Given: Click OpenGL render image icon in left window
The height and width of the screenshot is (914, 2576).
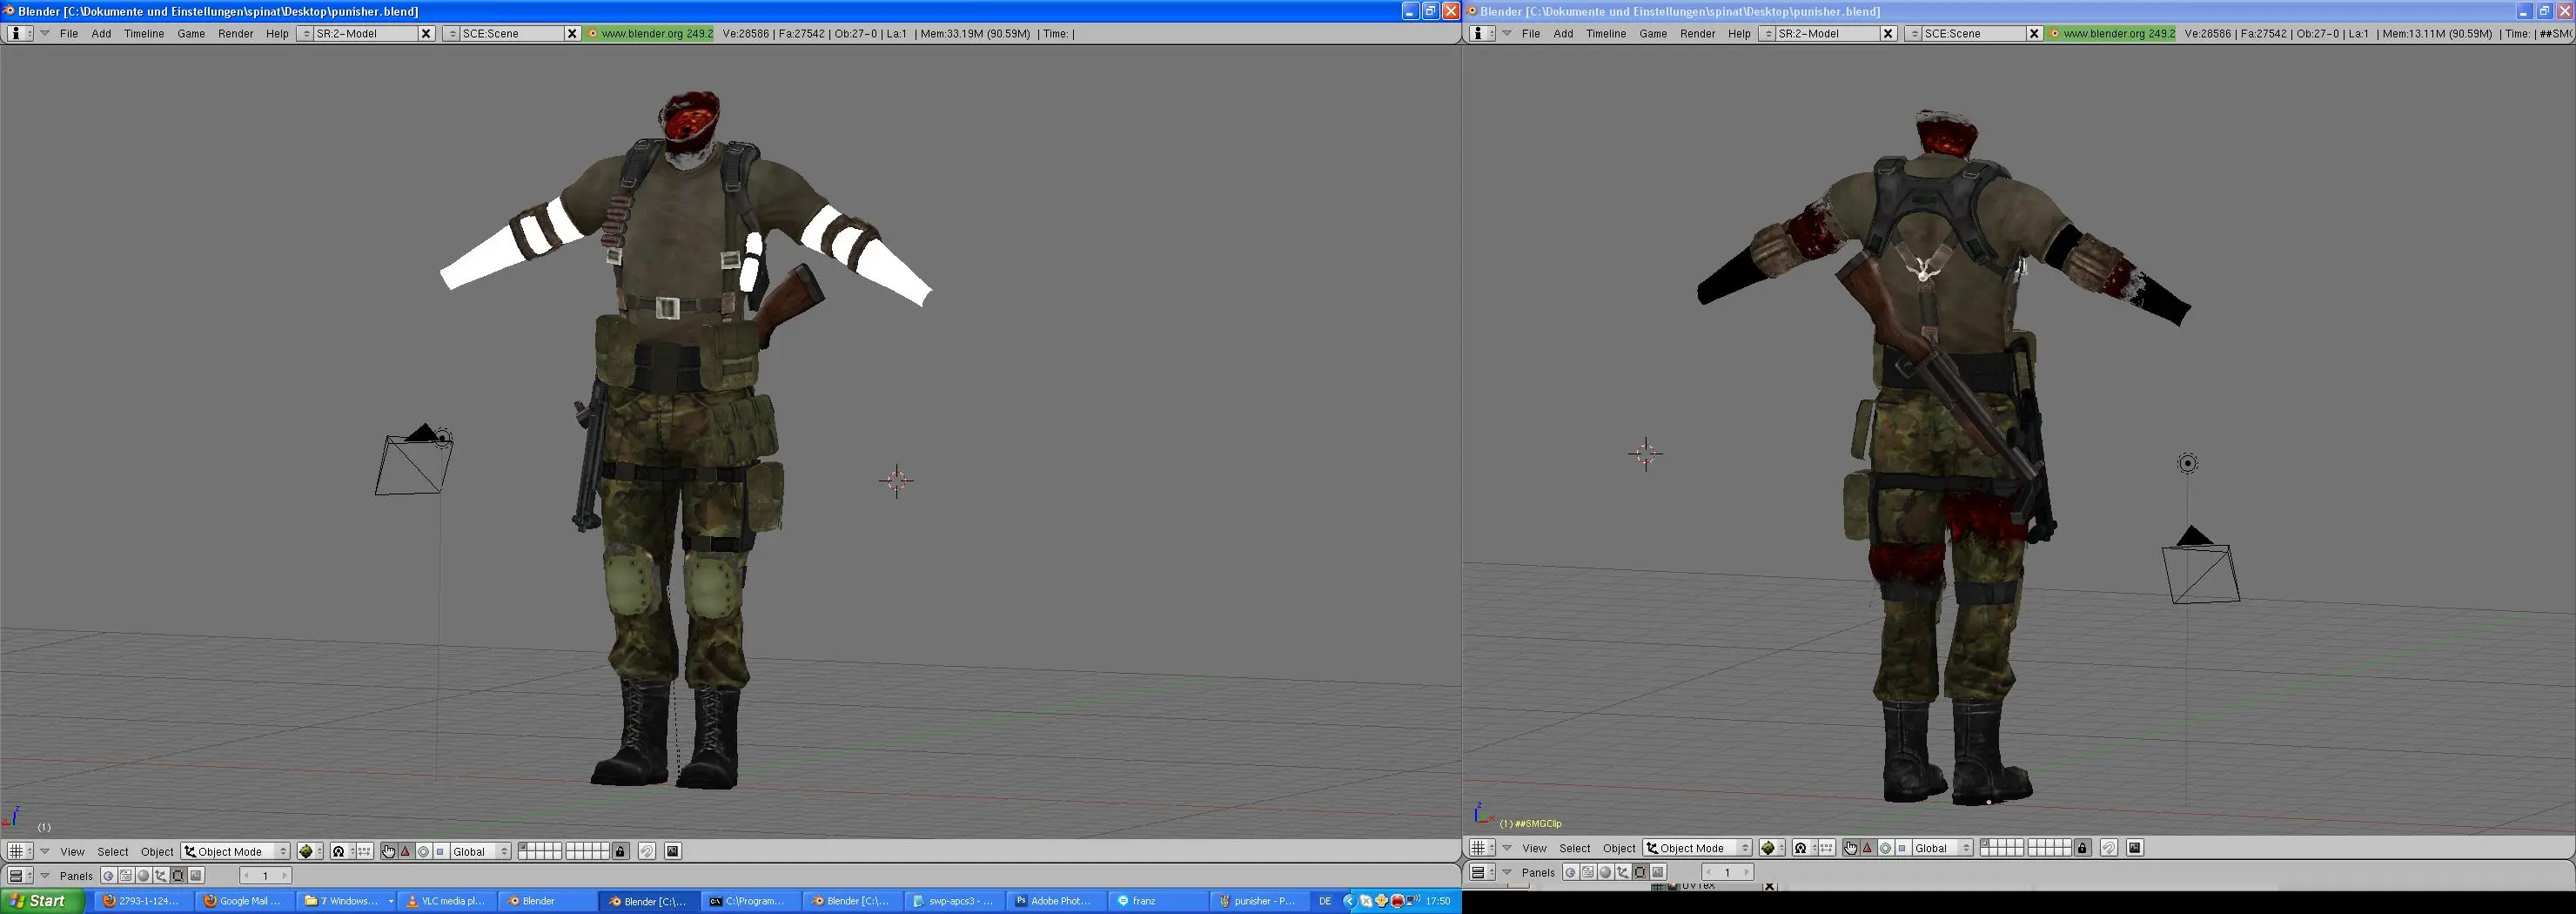Looking at the screenshot, I should click(x=673, y=852).
